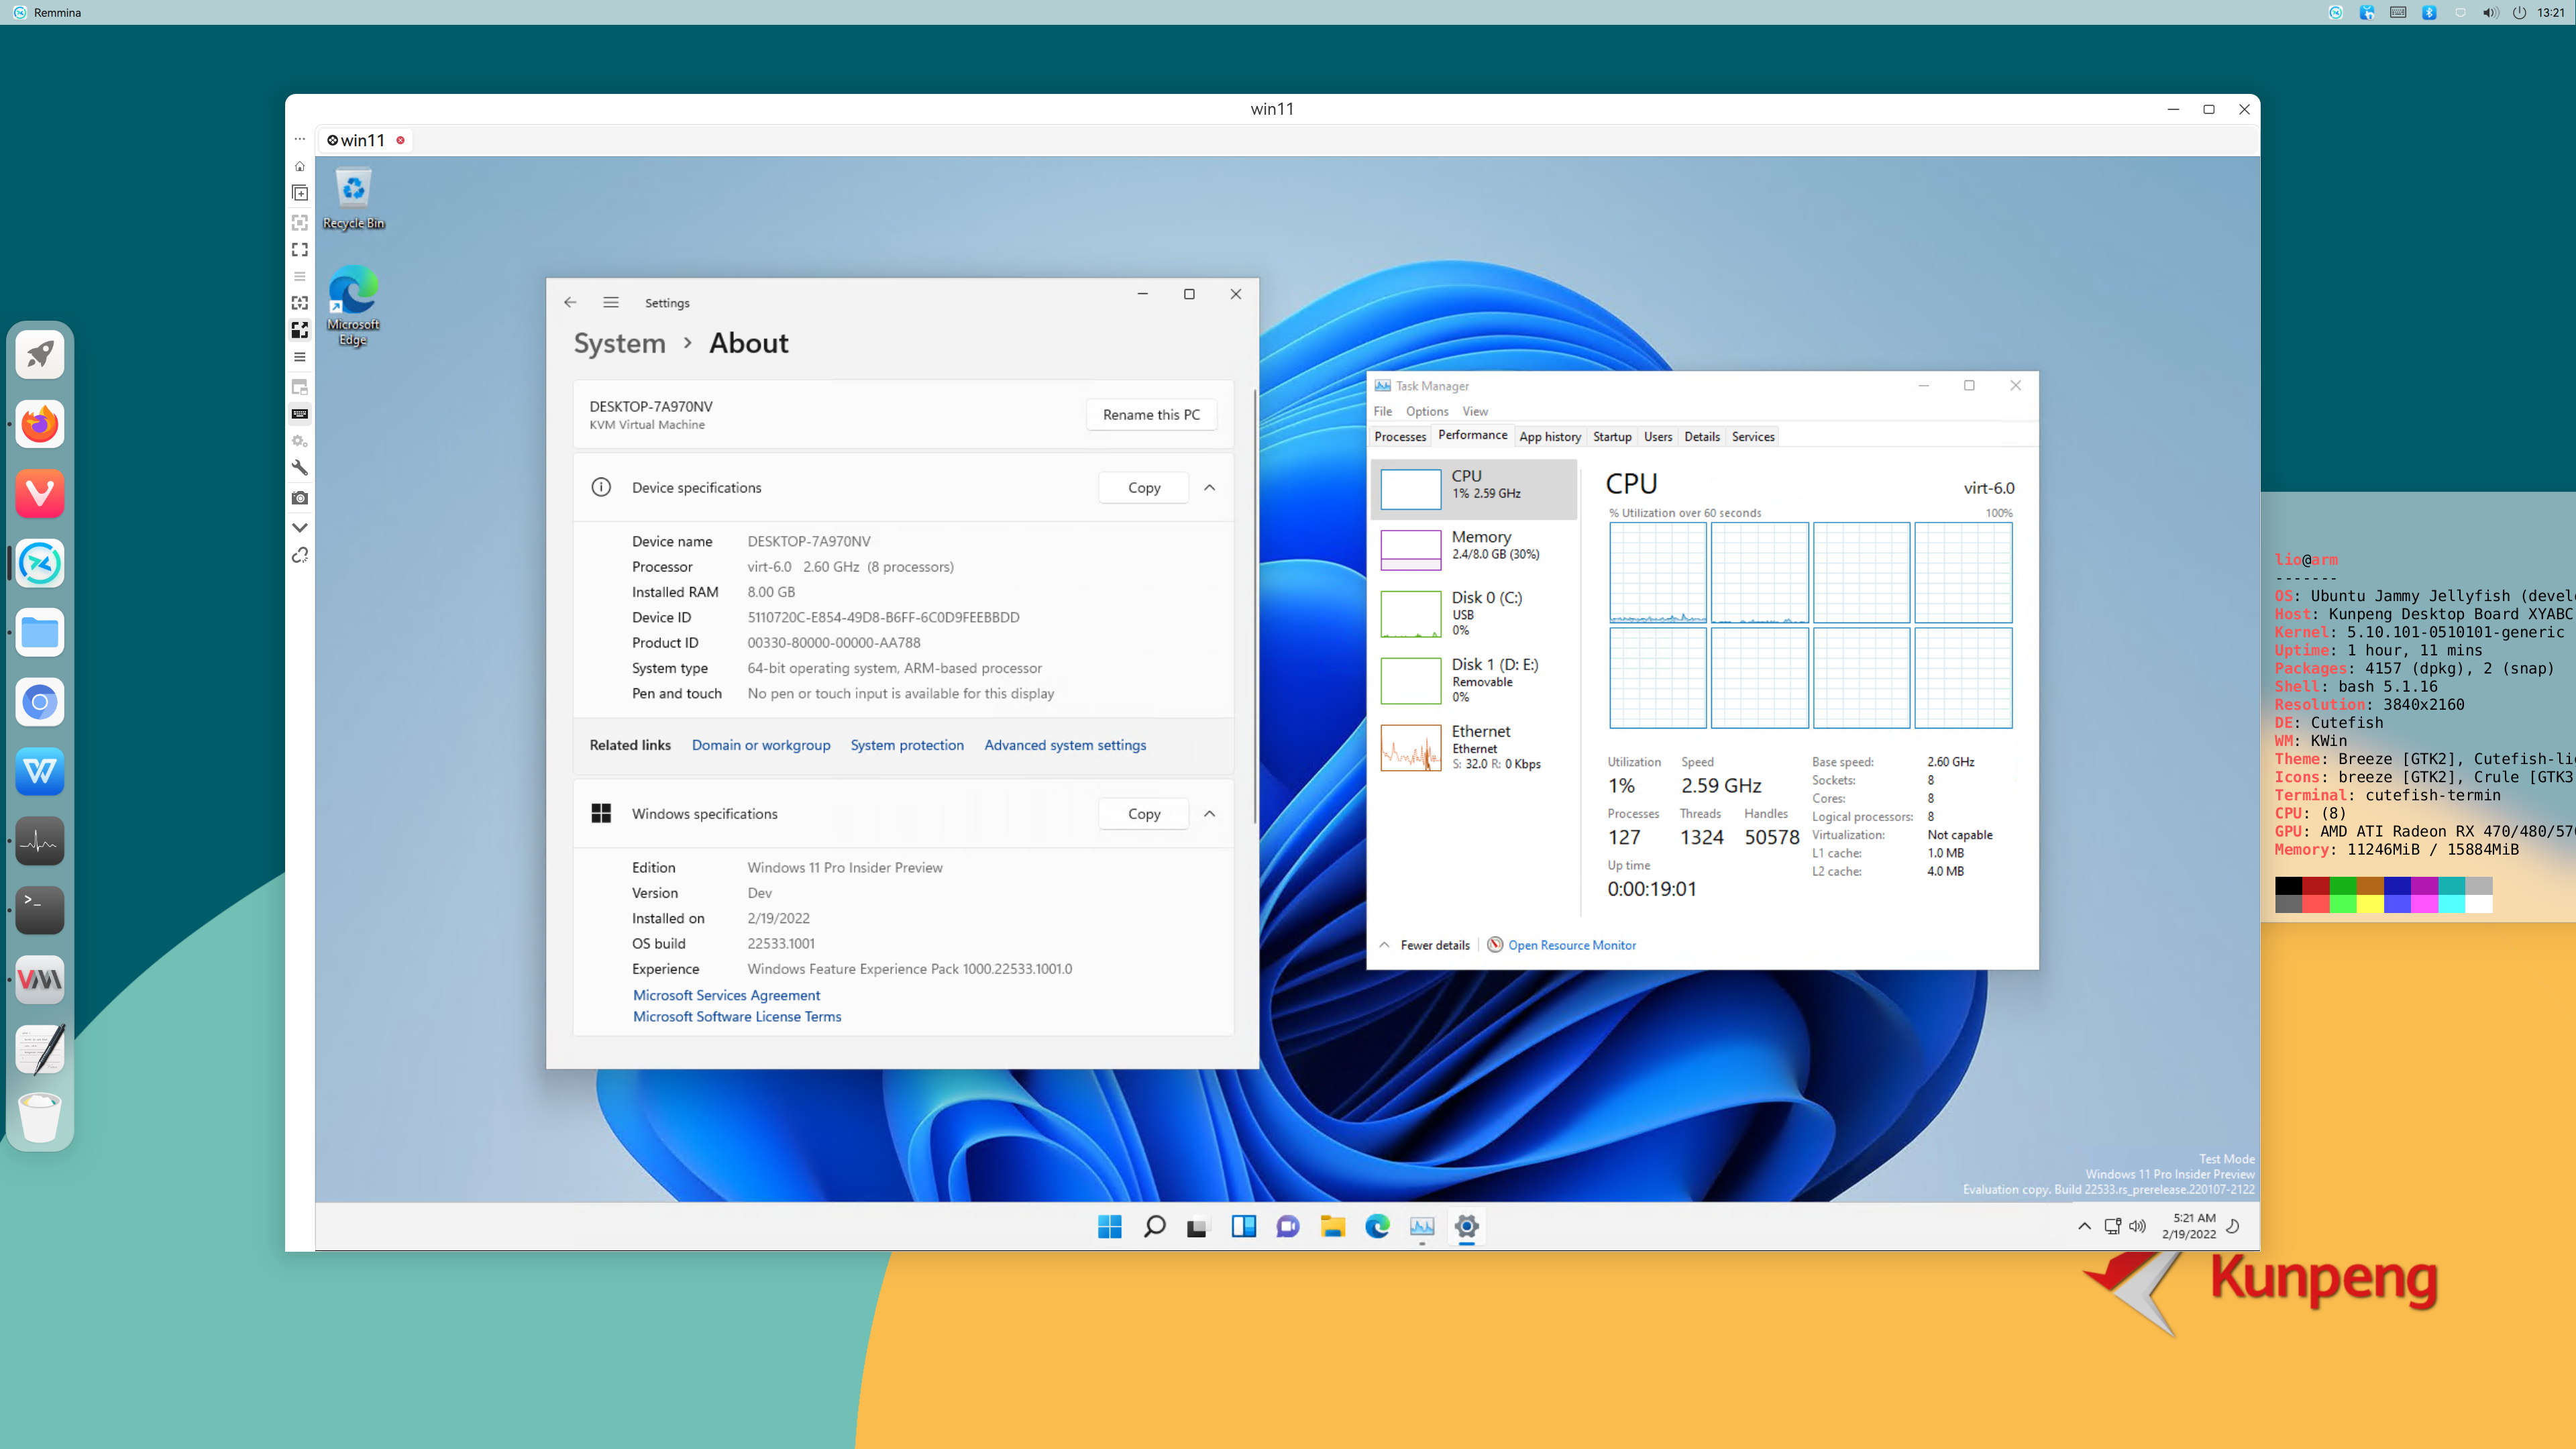Toggle Remmina fullscreen mode icon

coord(299,249)
